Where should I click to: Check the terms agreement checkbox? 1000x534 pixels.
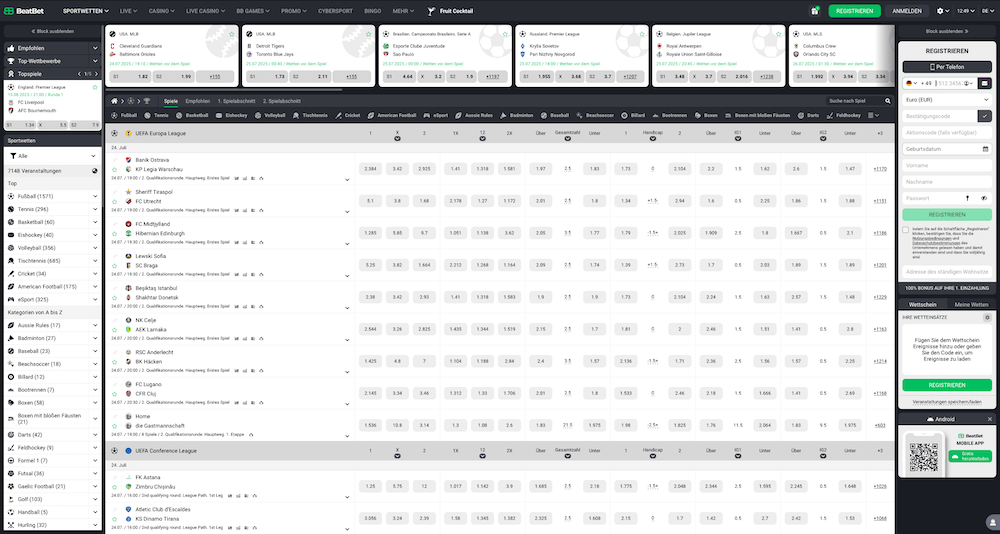click(906, 230)
